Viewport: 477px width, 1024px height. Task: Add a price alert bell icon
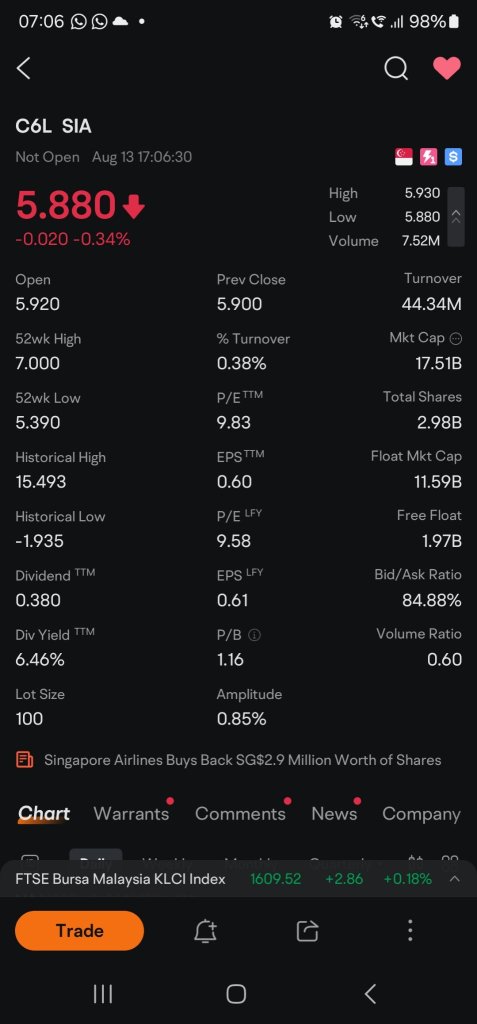[x=205, y=931]
